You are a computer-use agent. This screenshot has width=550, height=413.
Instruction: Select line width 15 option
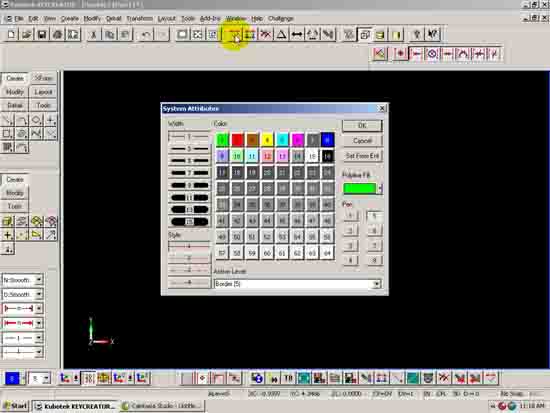188,222
